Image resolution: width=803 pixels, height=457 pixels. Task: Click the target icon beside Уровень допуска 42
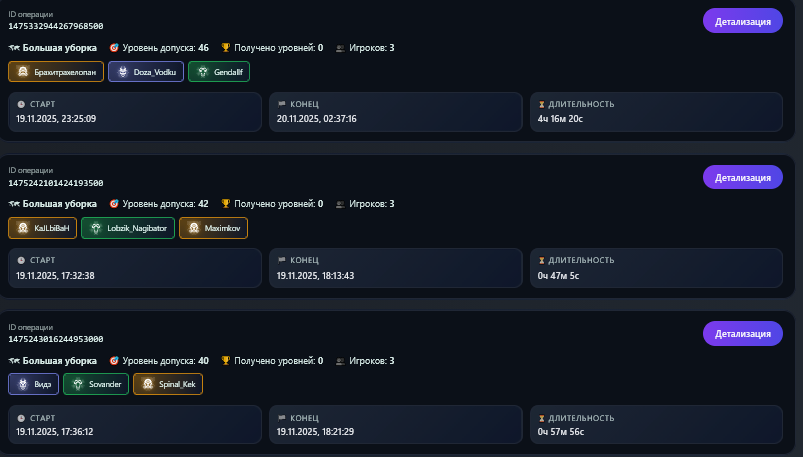click(113, 203)
